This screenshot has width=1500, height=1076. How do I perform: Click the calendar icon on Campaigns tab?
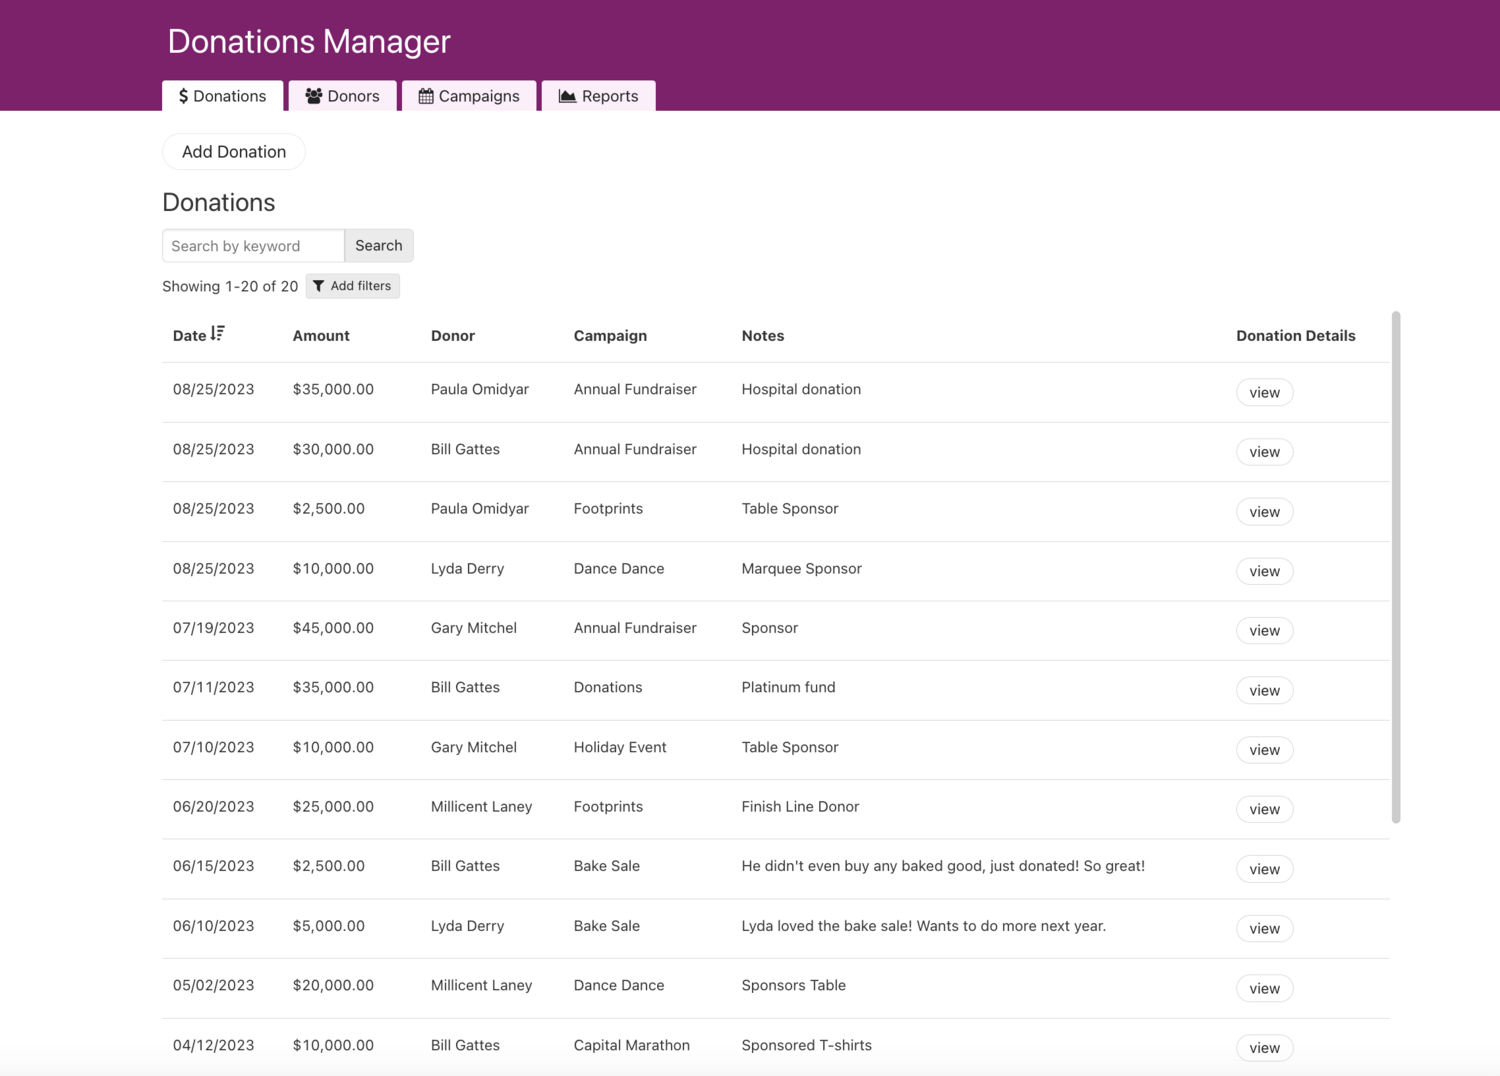(426, 96)
